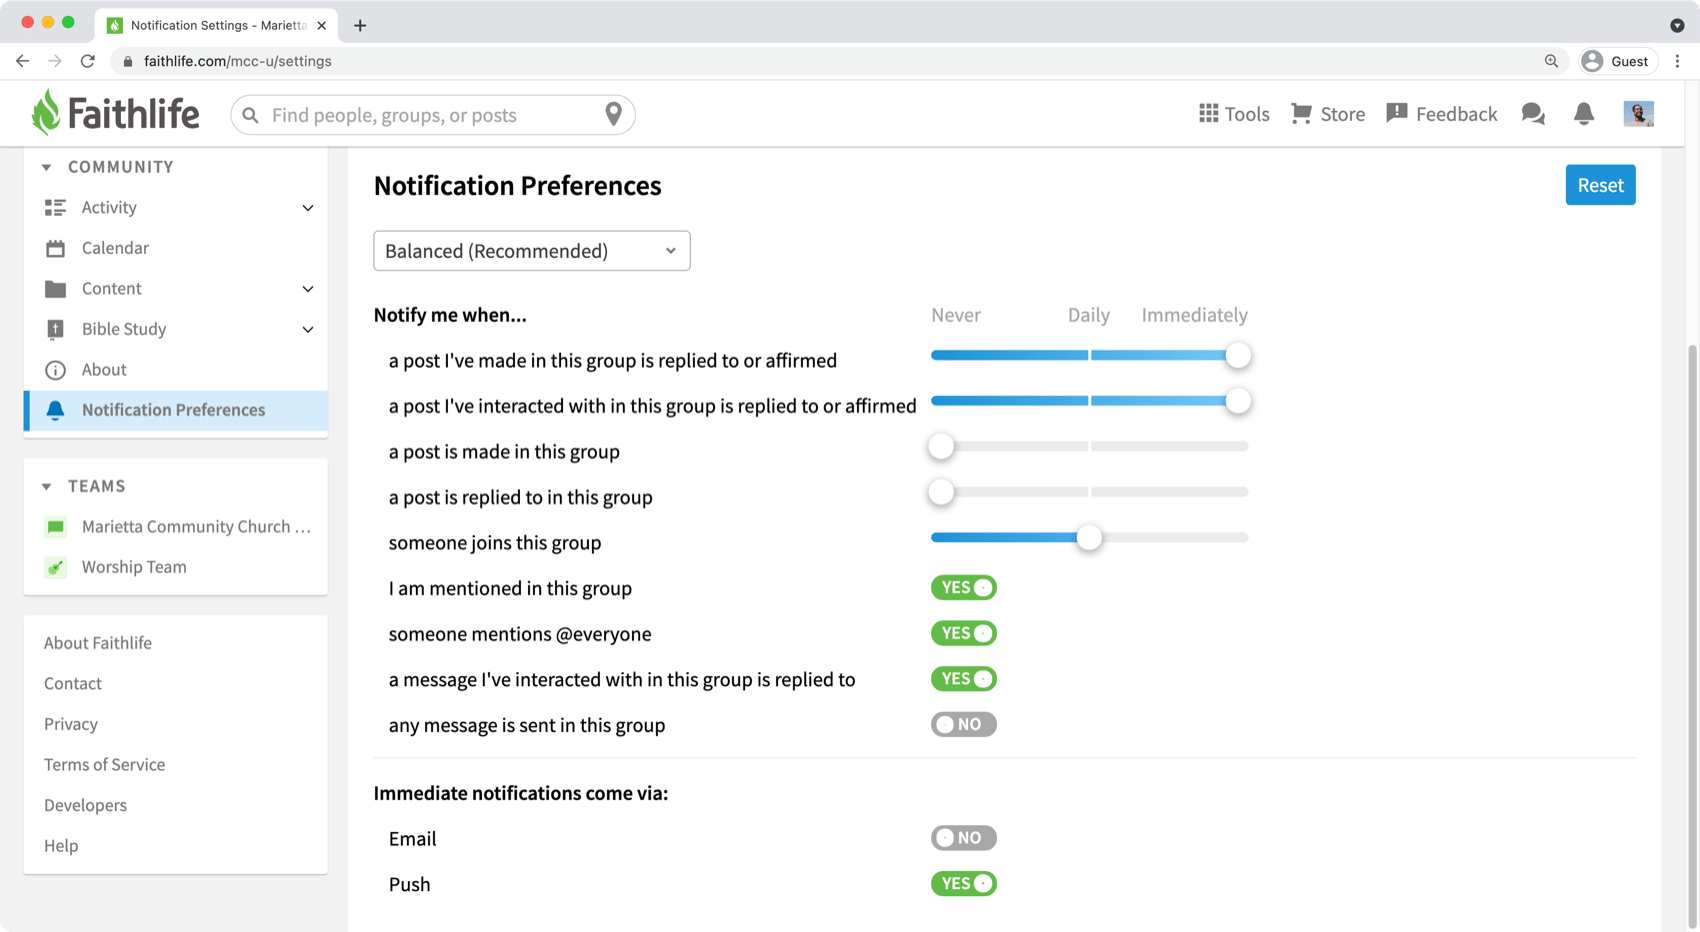
Task: Open the Balanced (Recommended) dropdown
Action: [x=531, y=251]
